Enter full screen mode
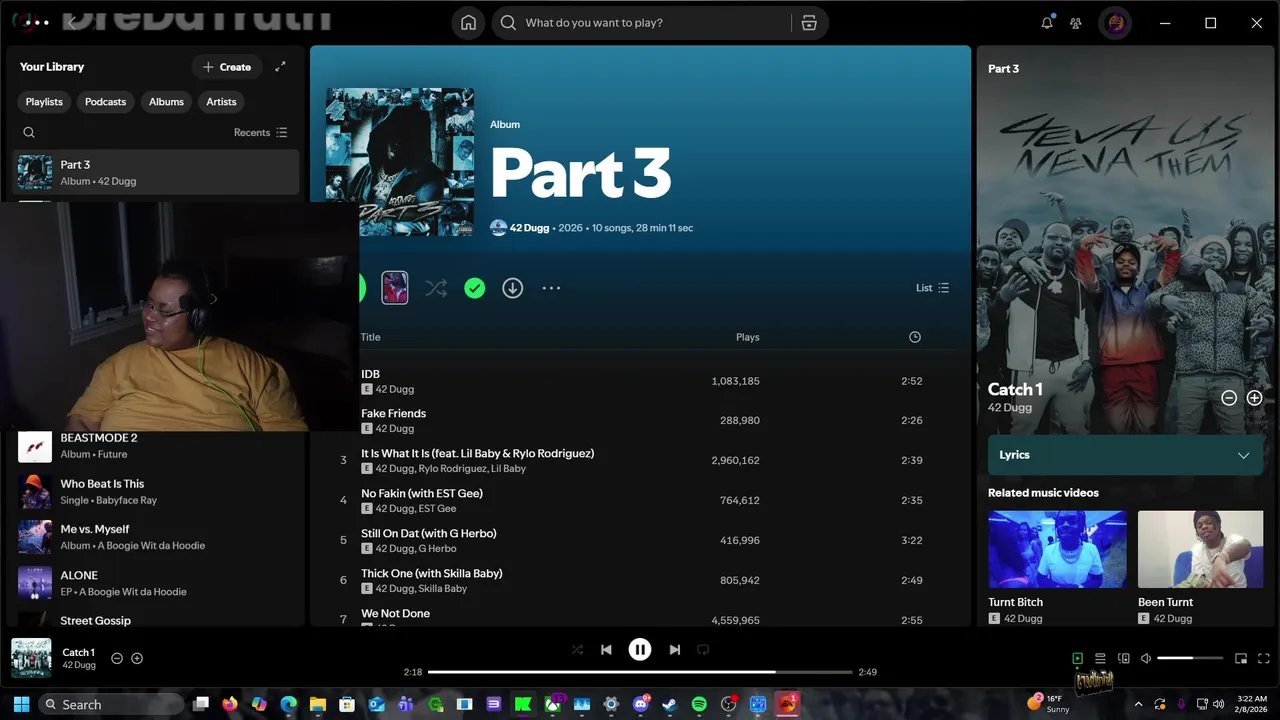 [1264, 658]
